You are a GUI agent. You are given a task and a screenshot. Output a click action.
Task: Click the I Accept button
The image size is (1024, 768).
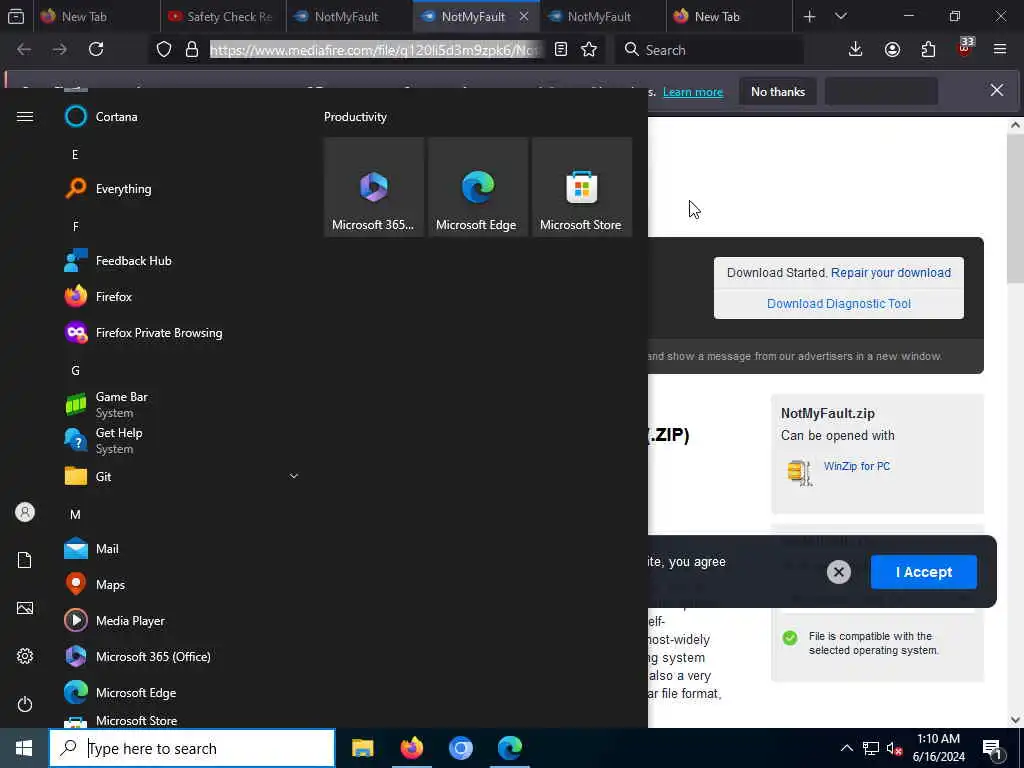(x=923, y=572)
